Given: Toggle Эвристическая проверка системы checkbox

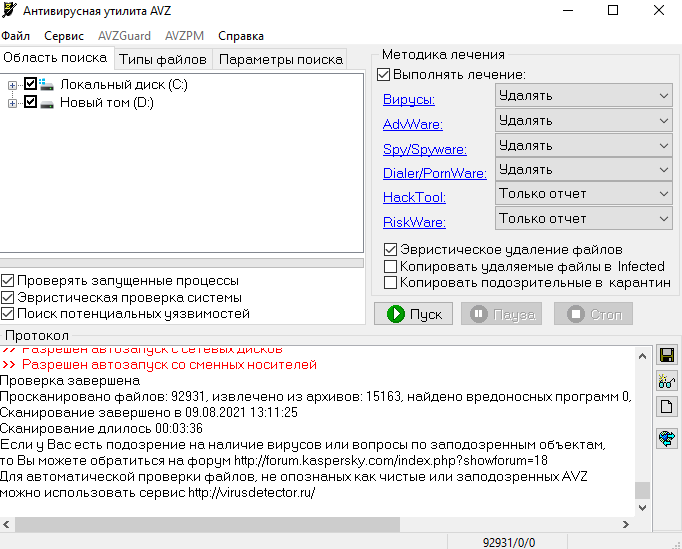Looking at the screenshot, I should pos(7,298).
